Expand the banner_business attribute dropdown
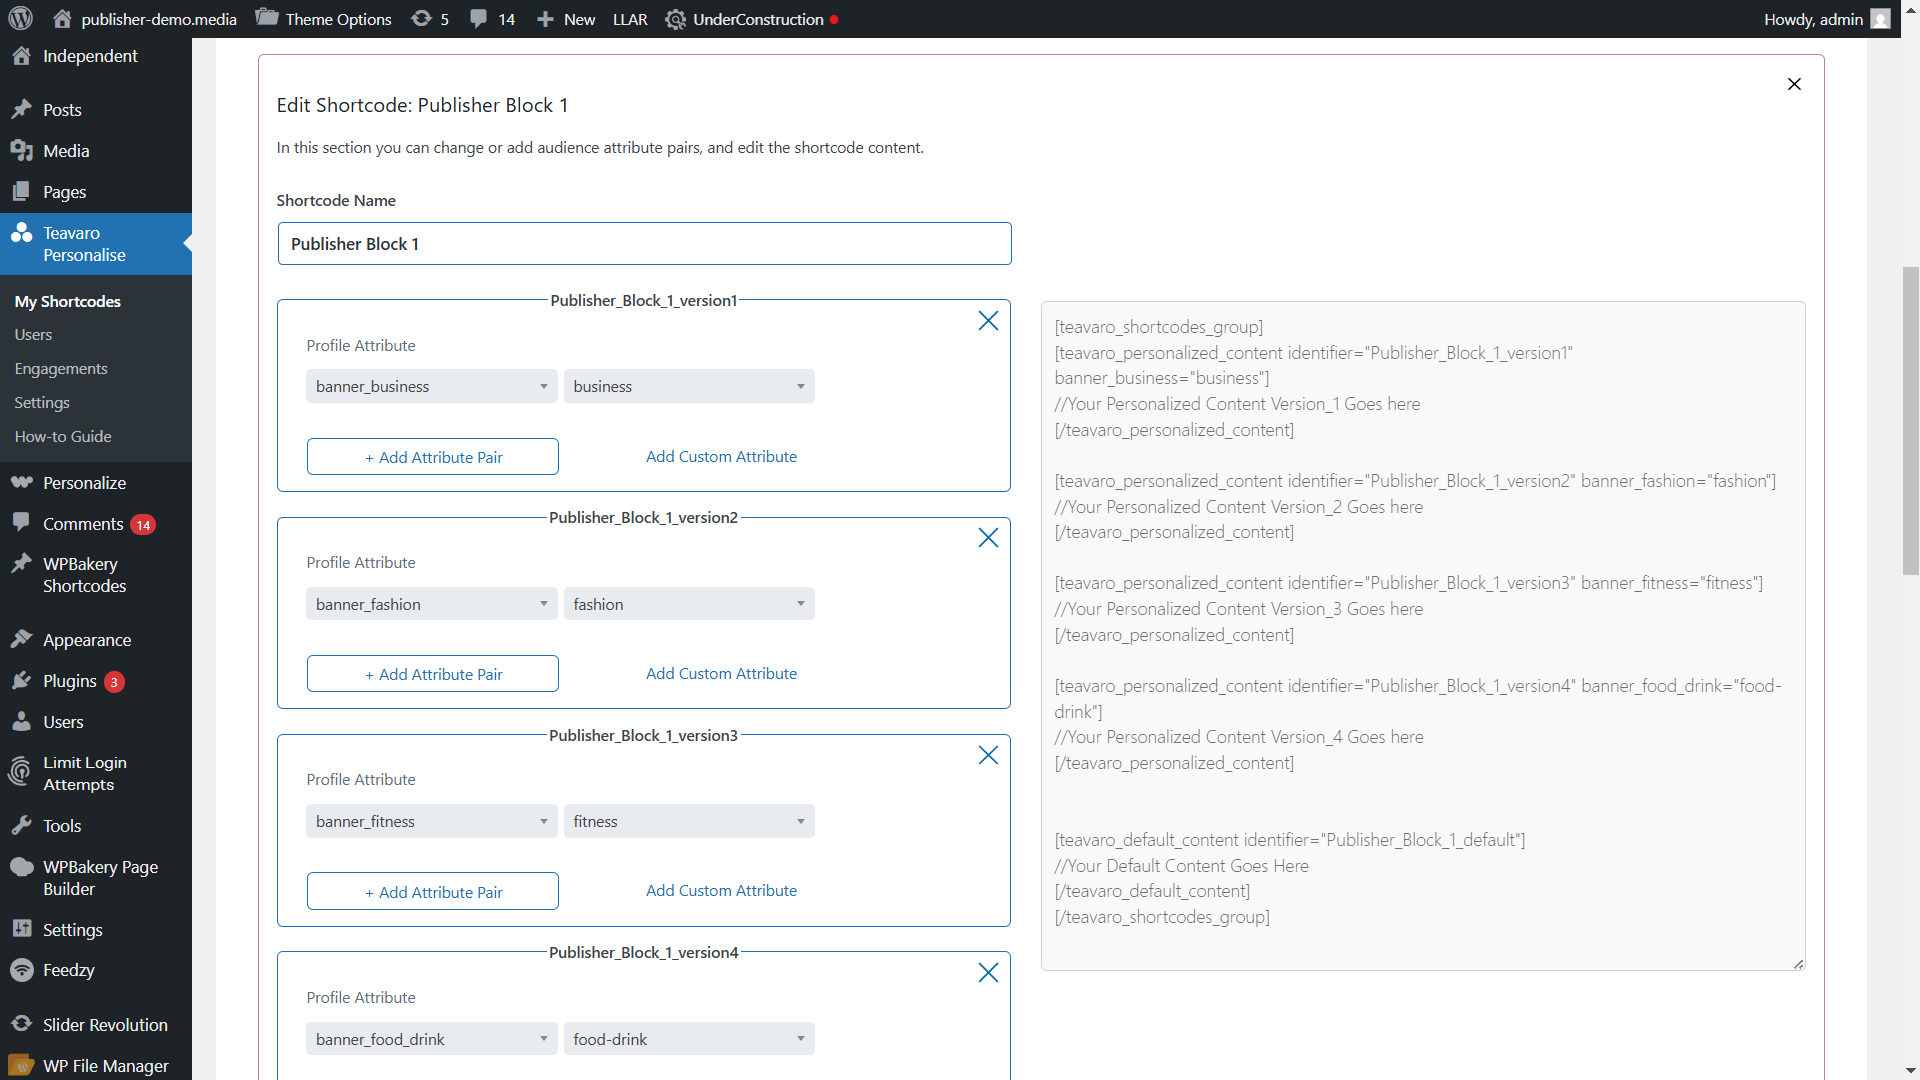This screenshot has height=1080, width=1920. point(431,387)
